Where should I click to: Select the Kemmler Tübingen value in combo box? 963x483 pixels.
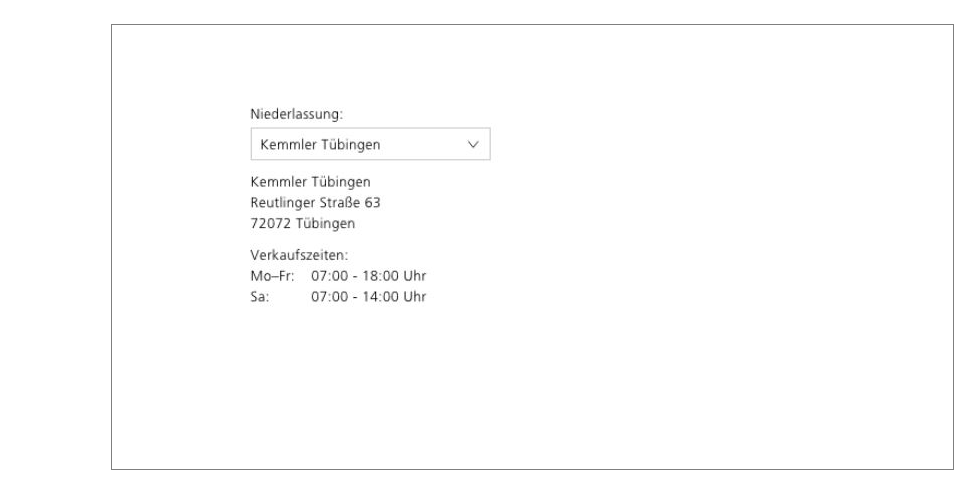(320, 144)
